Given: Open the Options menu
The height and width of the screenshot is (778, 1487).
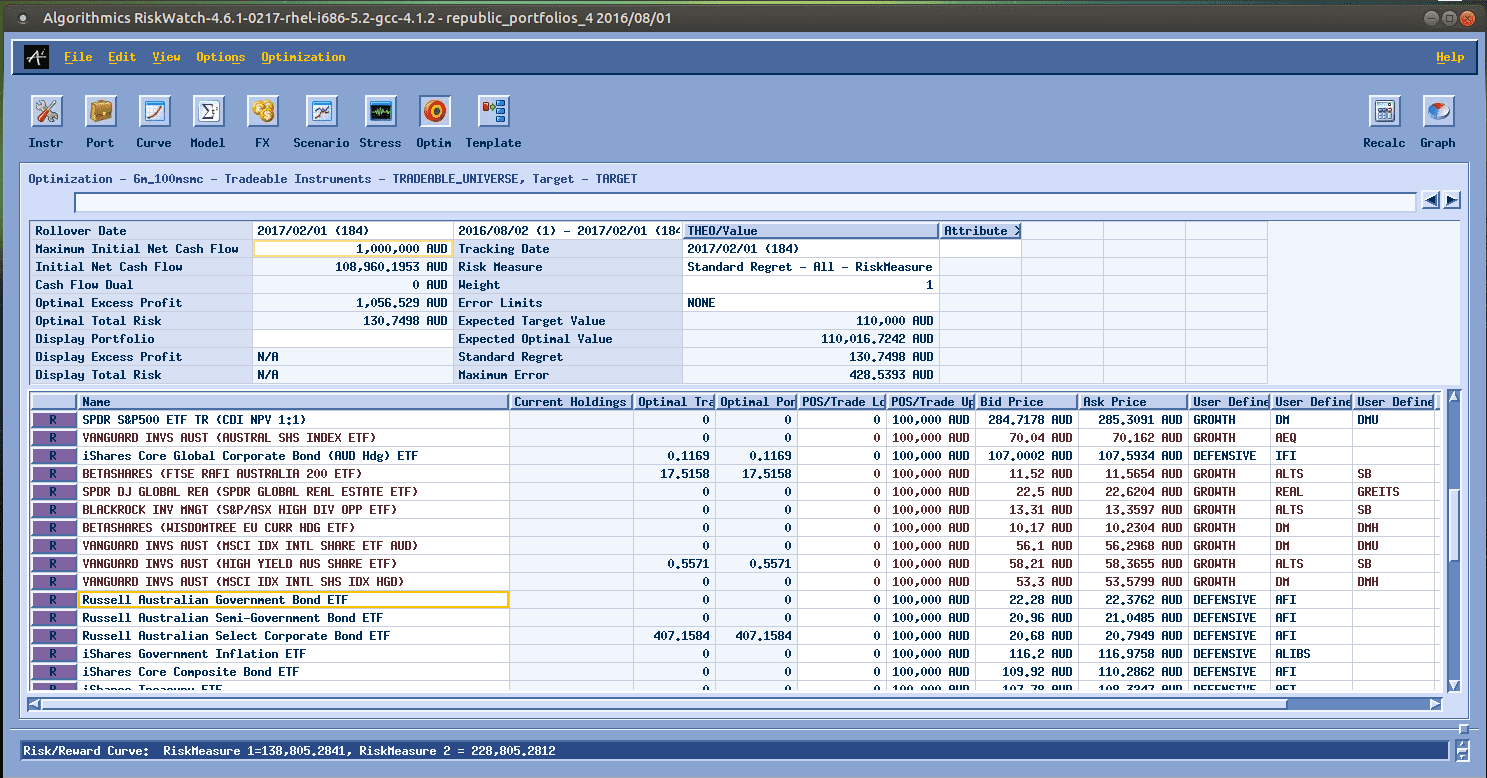Looking at the screenshot, I should click(x=220, y=57).
